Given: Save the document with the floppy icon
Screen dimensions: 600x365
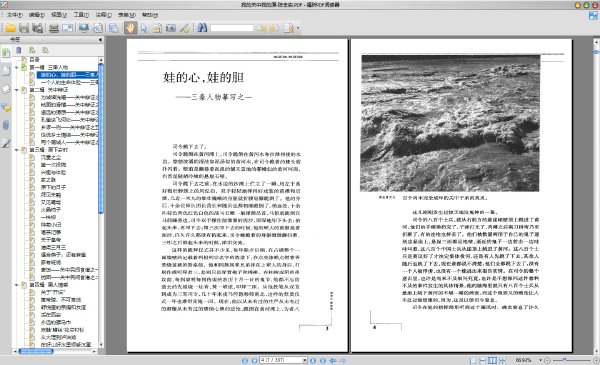Looking at the screenshot, I should (x=24, y=28).
